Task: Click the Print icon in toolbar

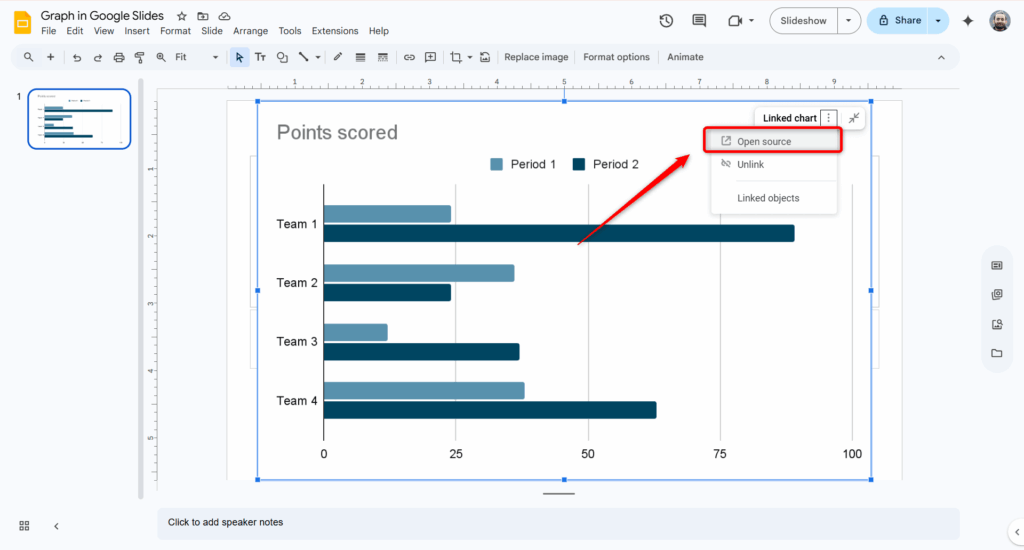Action: pyautogui.click(x=119, y=57)
